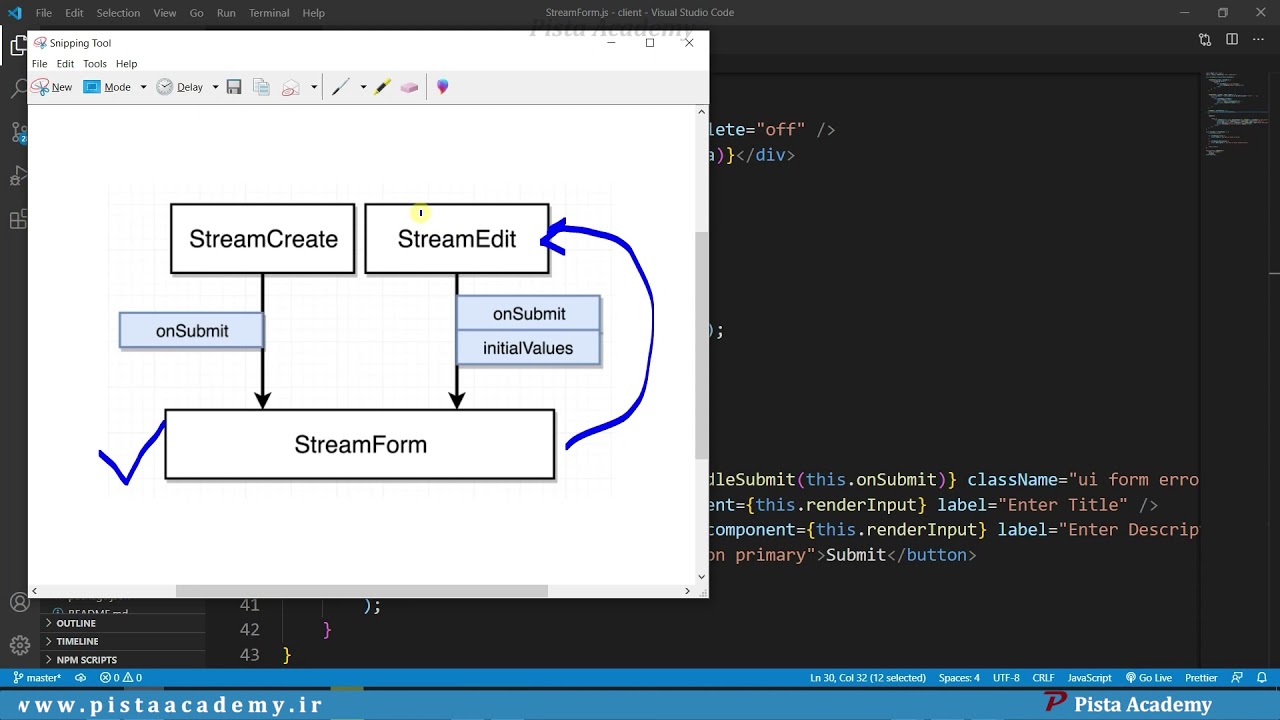Open VS Code Terminal menu

click(269, 13)
